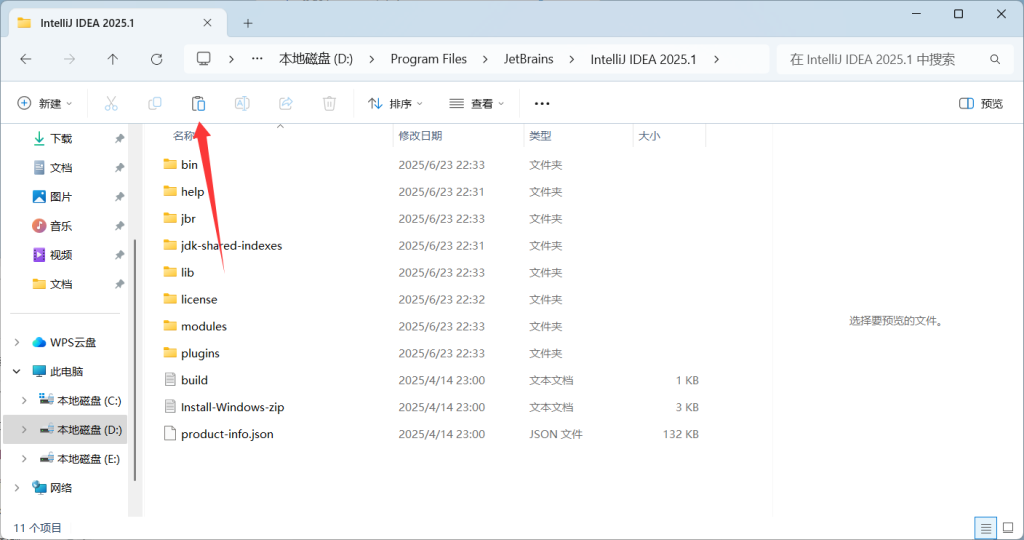Open the 查看 (View) dropdown
Image resolution: width=1024 pixels, height=540 pixels.
[x=477, y=103]
